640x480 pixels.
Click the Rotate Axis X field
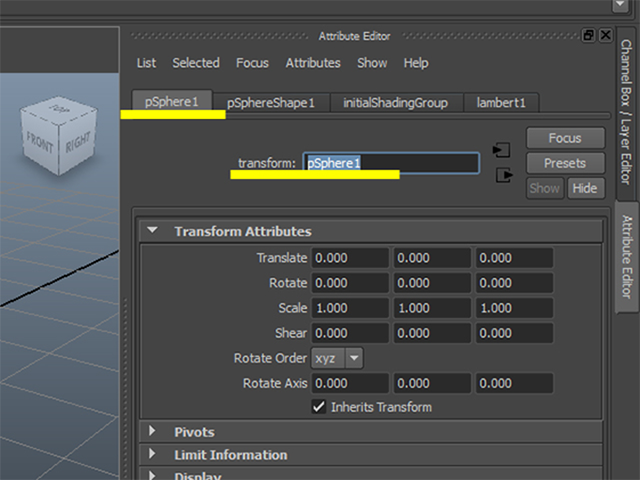[350, 383]
